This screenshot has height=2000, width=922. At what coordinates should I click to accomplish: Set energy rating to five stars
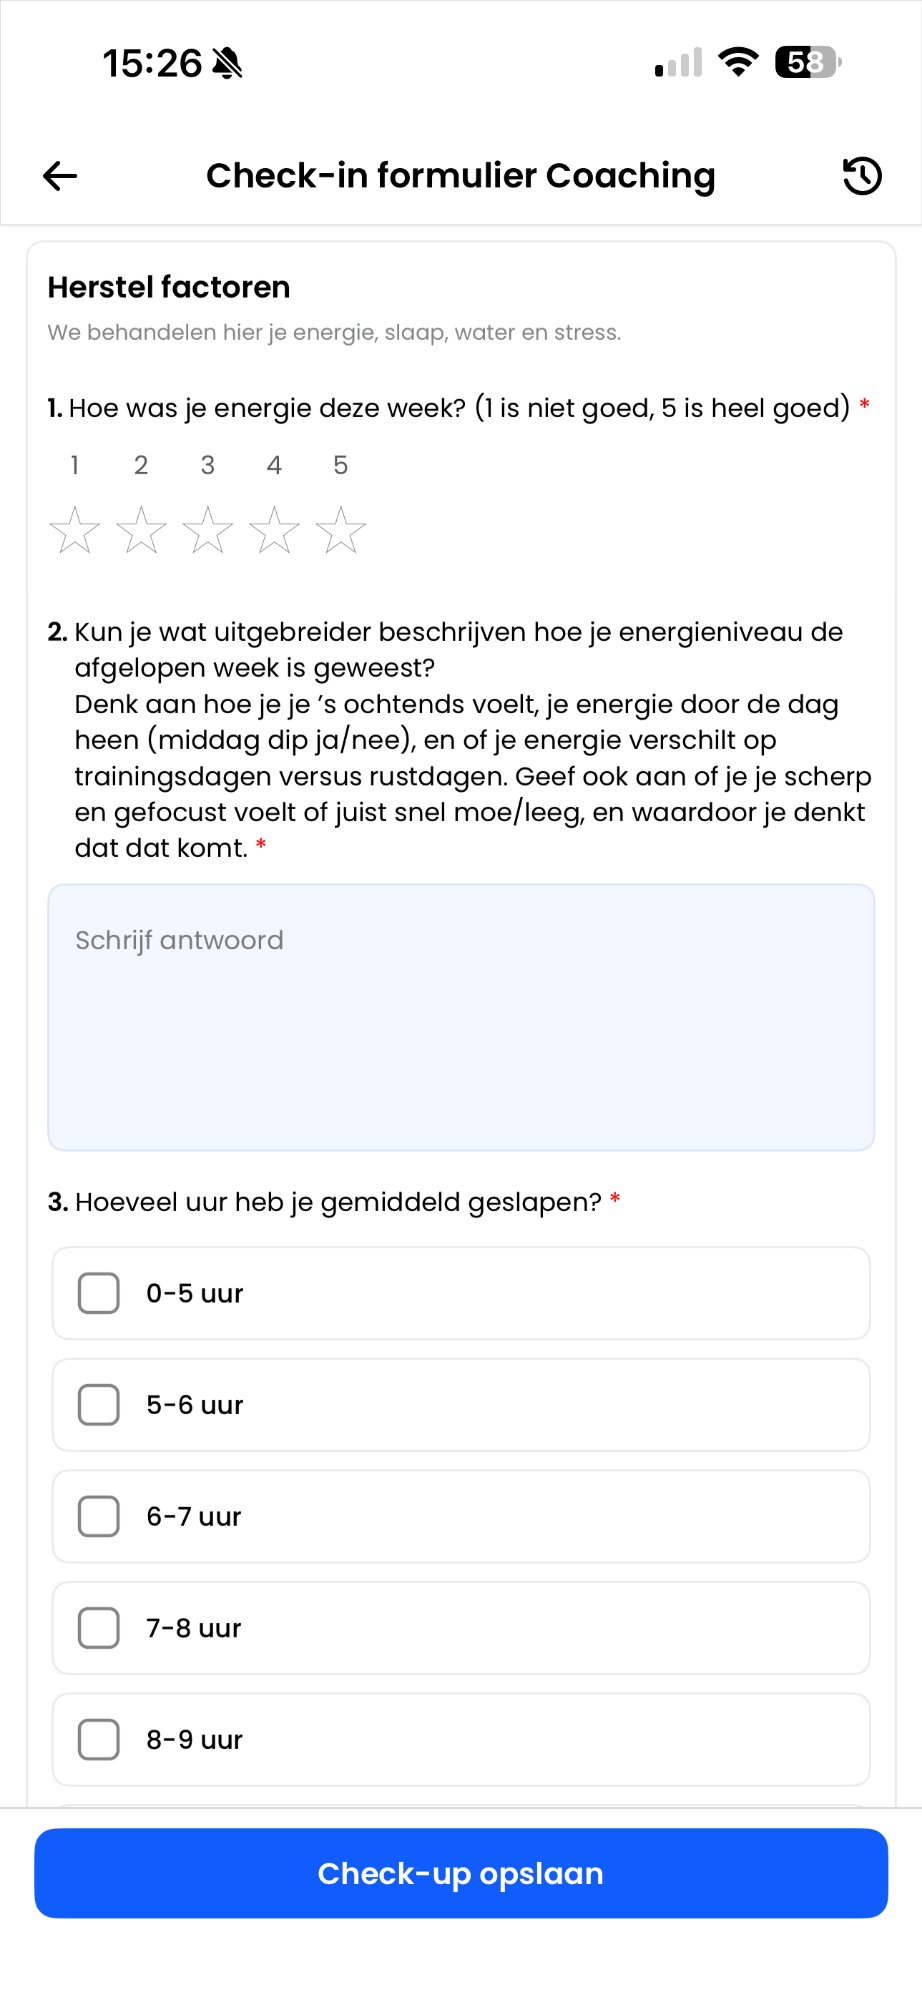[341, 529]
